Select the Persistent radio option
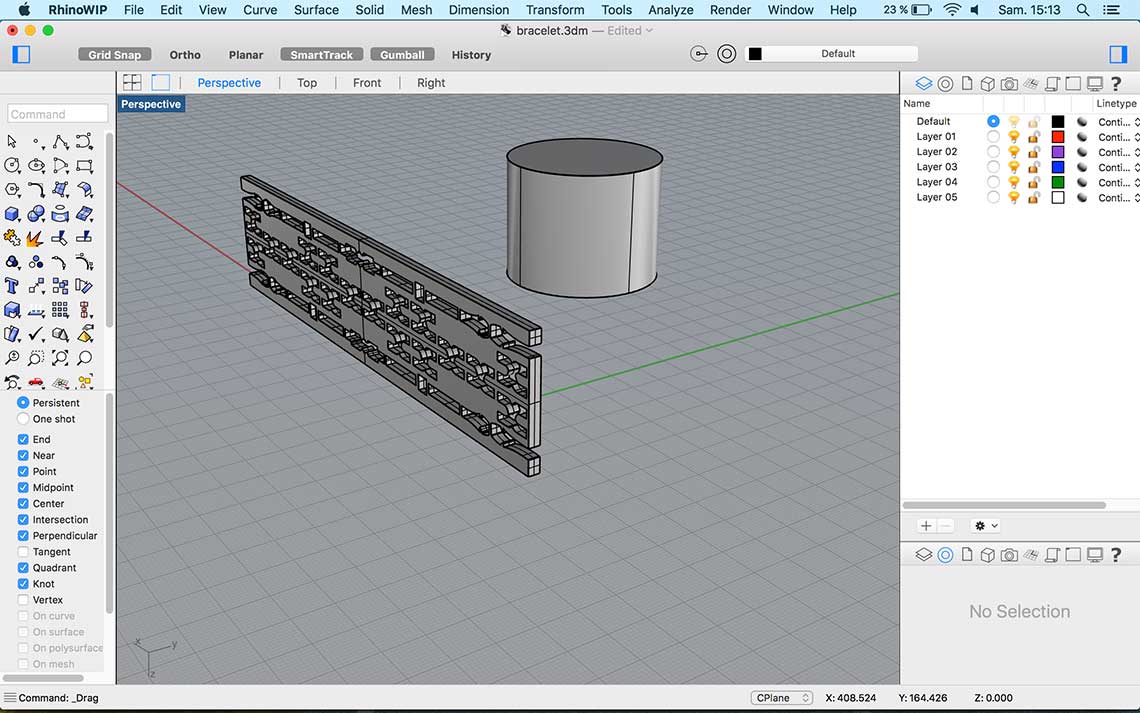This screenshot has width=1140, height=713. click(23, 403)
